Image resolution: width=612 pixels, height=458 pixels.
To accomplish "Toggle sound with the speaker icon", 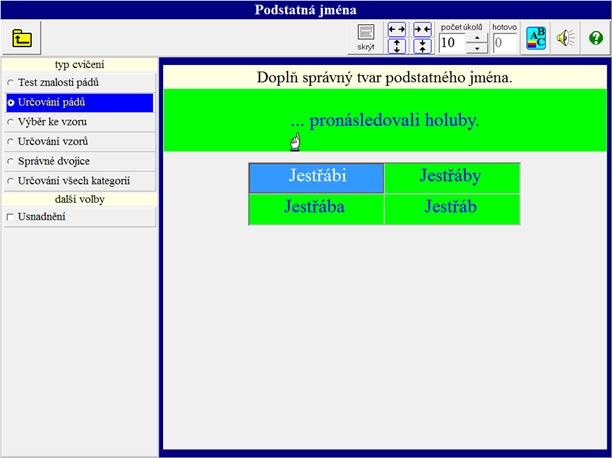I will pos(566,39).
